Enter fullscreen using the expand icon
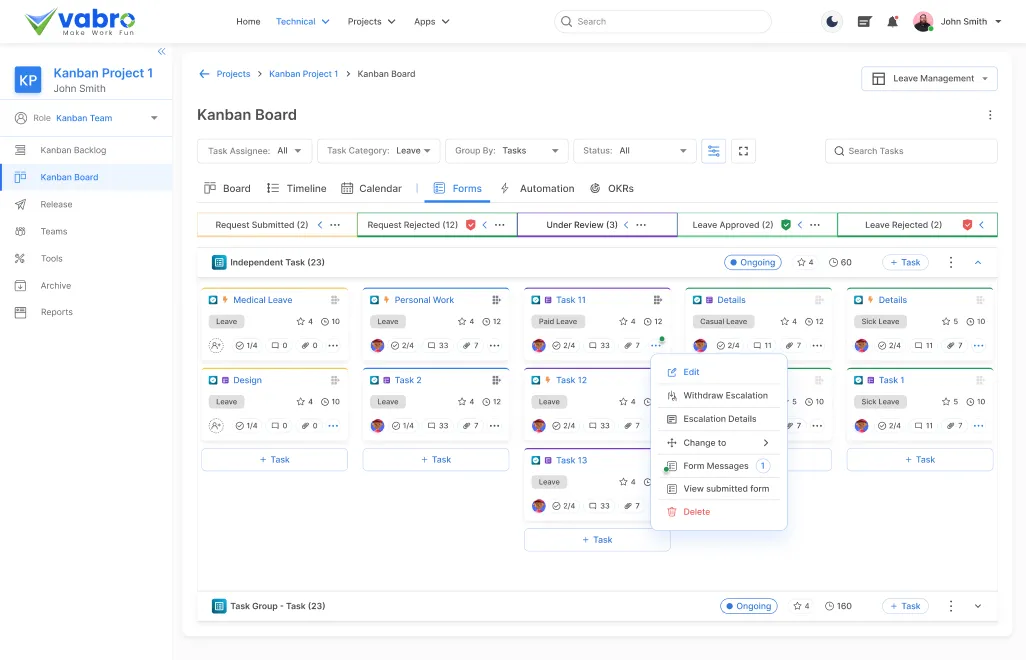Image resolution: width=1026 pixels, height=660 pixels. [x=742, y=150]
